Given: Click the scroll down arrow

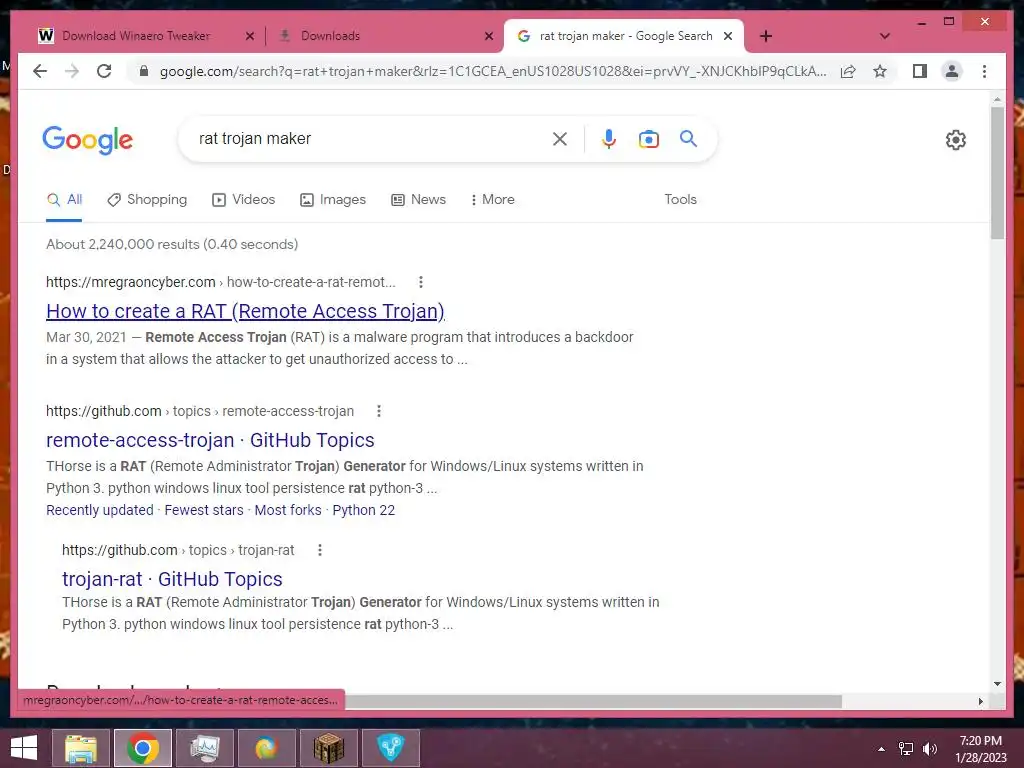Looking at the screenshot, I should 997,684.
